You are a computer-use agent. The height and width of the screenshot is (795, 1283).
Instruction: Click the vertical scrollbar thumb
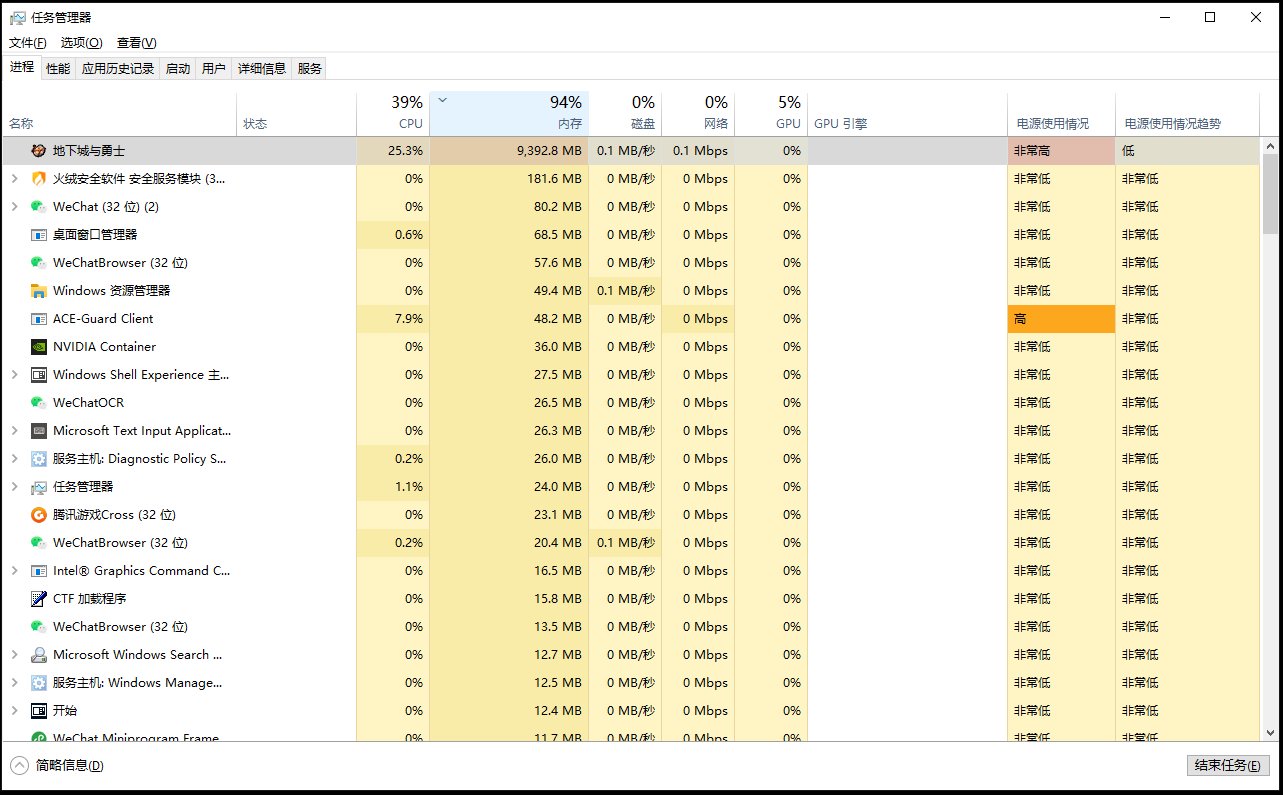coord(1270,194)
